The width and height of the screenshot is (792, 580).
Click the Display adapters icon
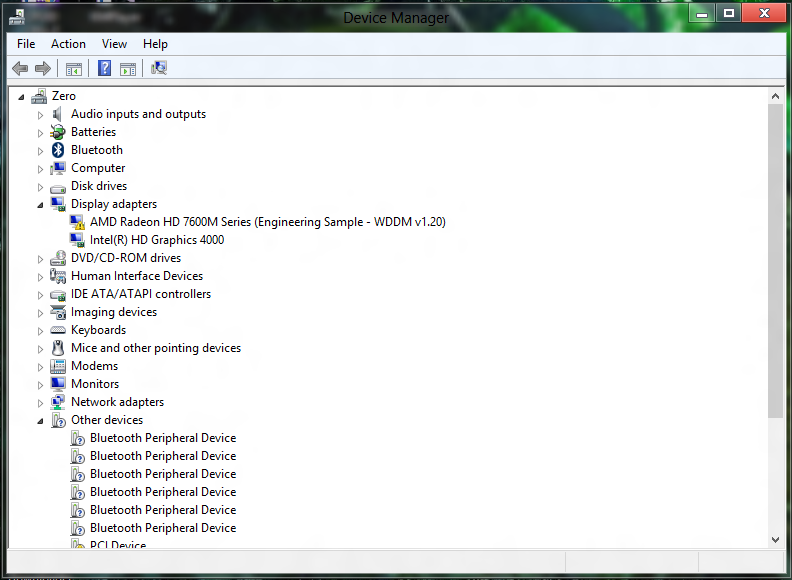point(58,204)
